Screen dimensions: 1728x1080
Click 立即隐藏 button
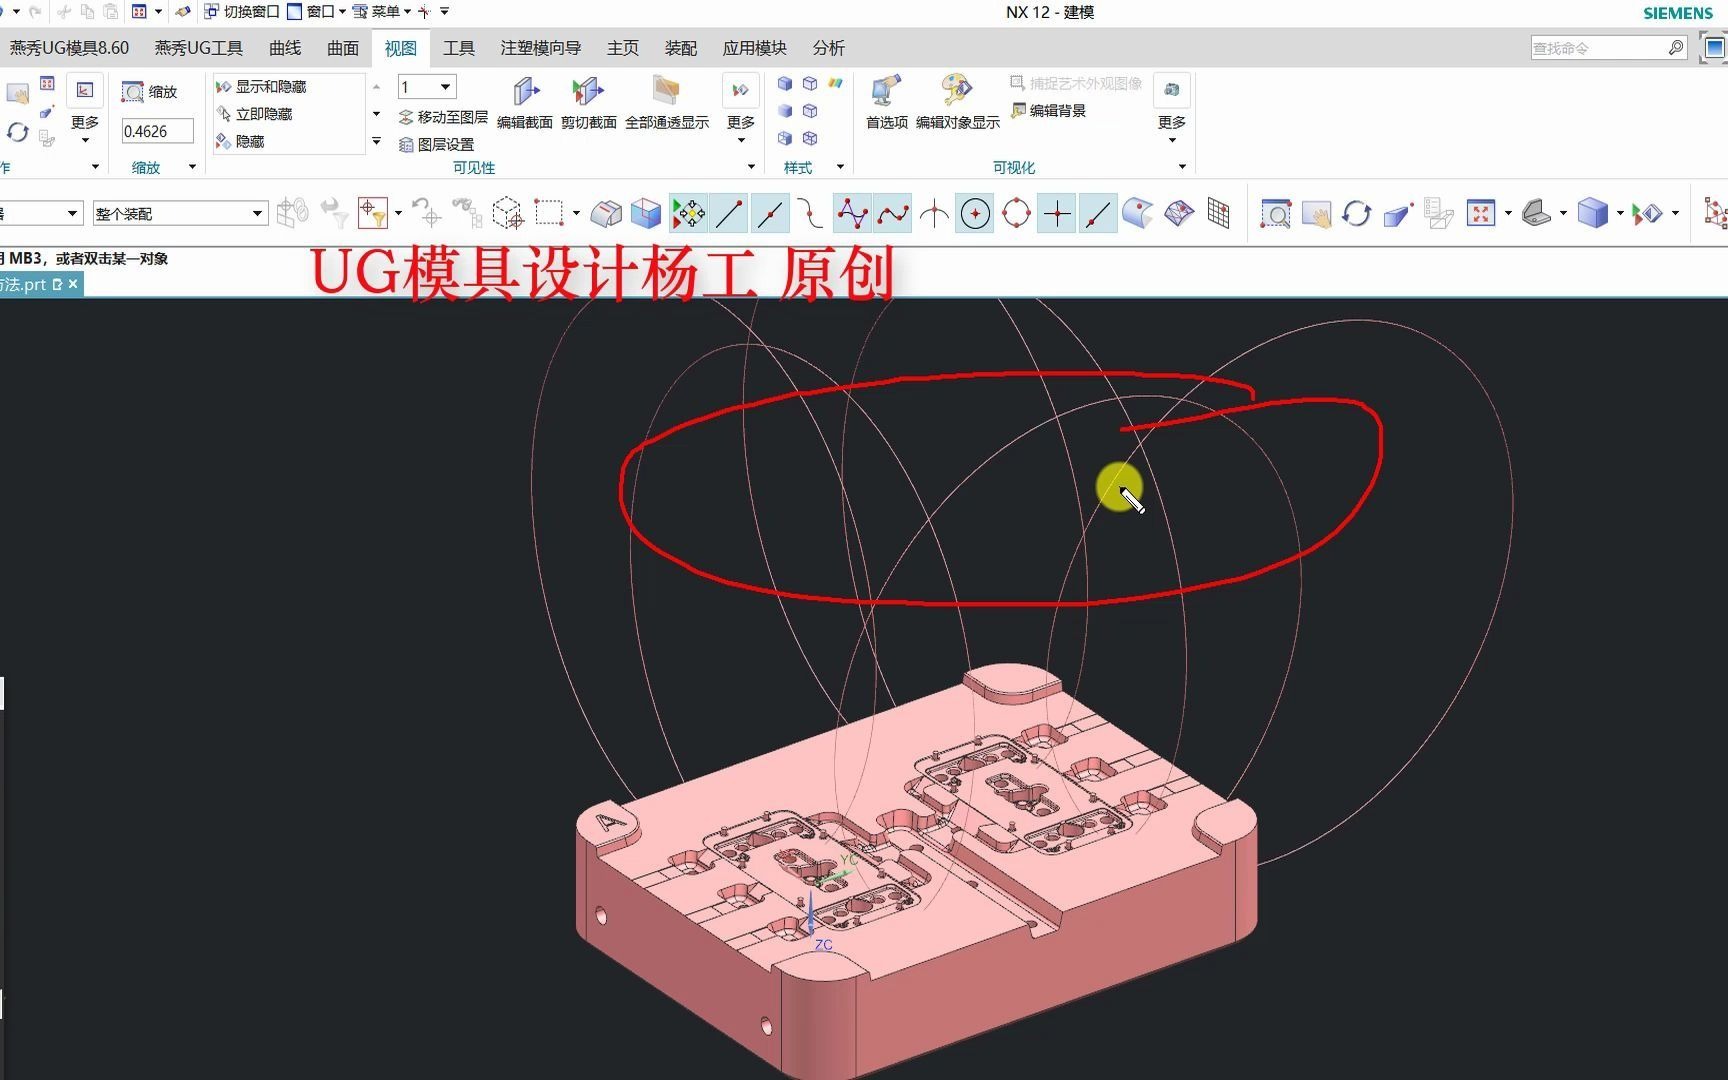tap(255, 114)
